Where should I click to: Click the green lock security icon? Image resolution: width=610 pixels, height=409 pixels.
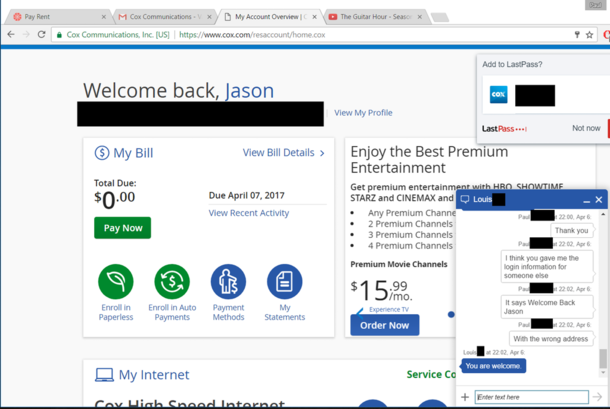point(59,35)
